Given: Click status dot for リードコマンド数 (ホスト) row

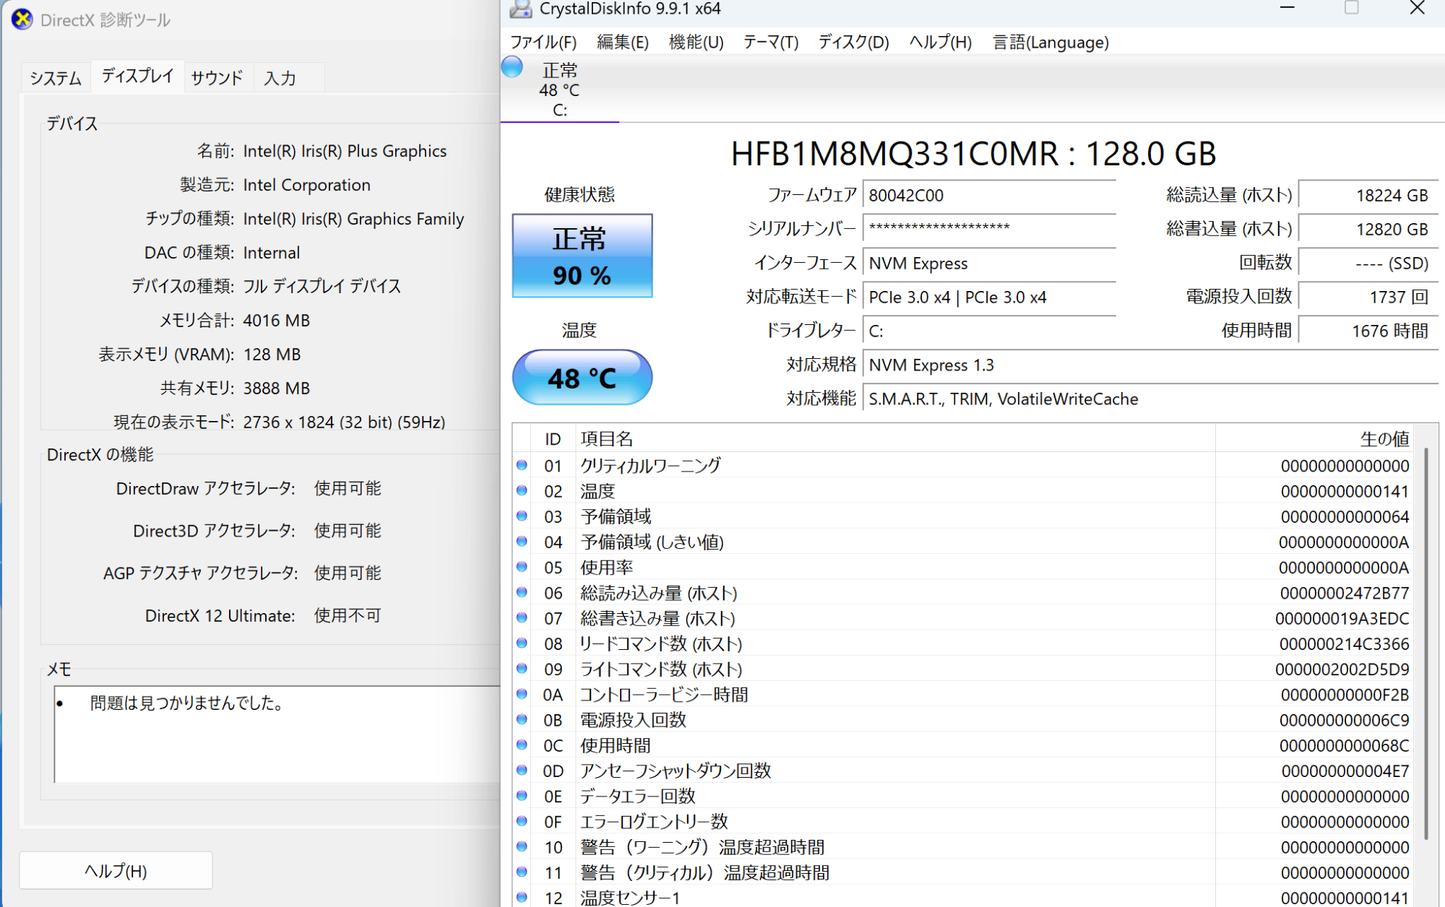Looking at the screenshot, I should (x=522, y=643).
